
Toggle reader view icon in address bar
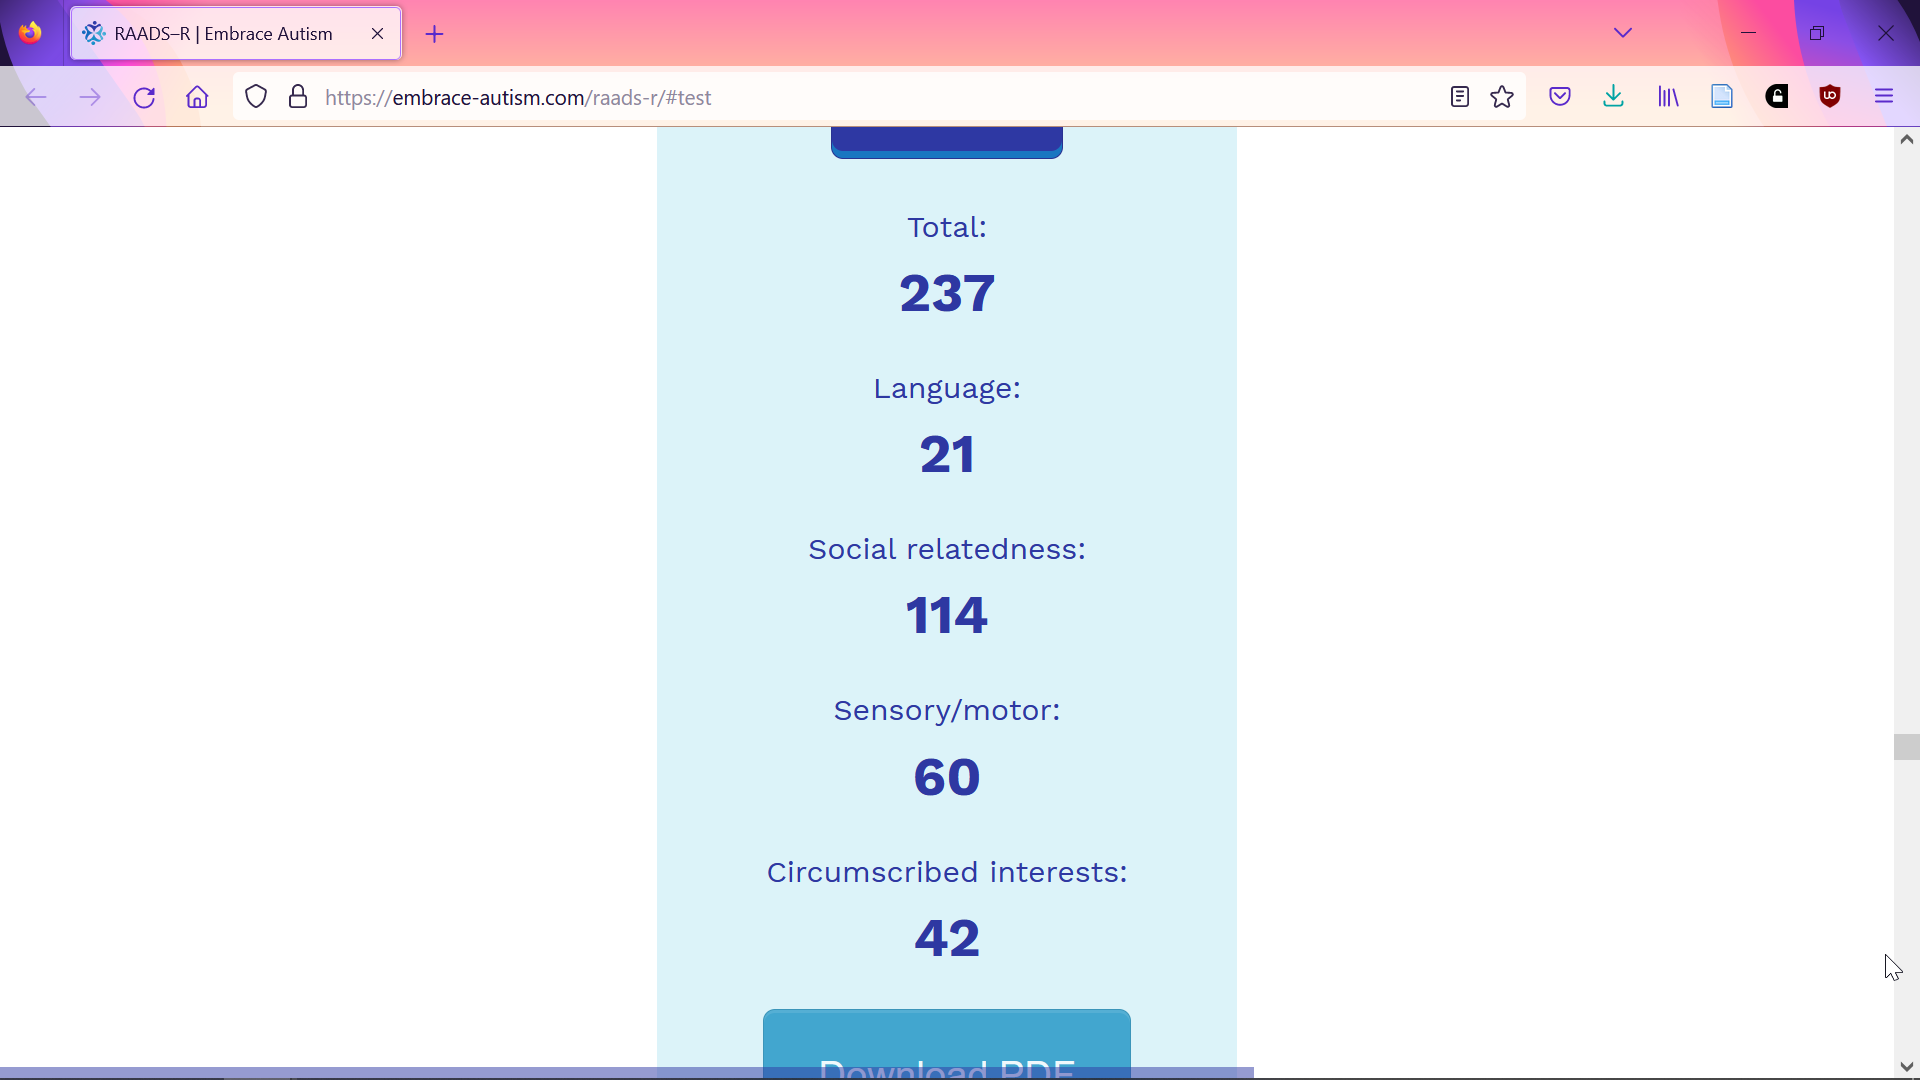[1459, 97]
